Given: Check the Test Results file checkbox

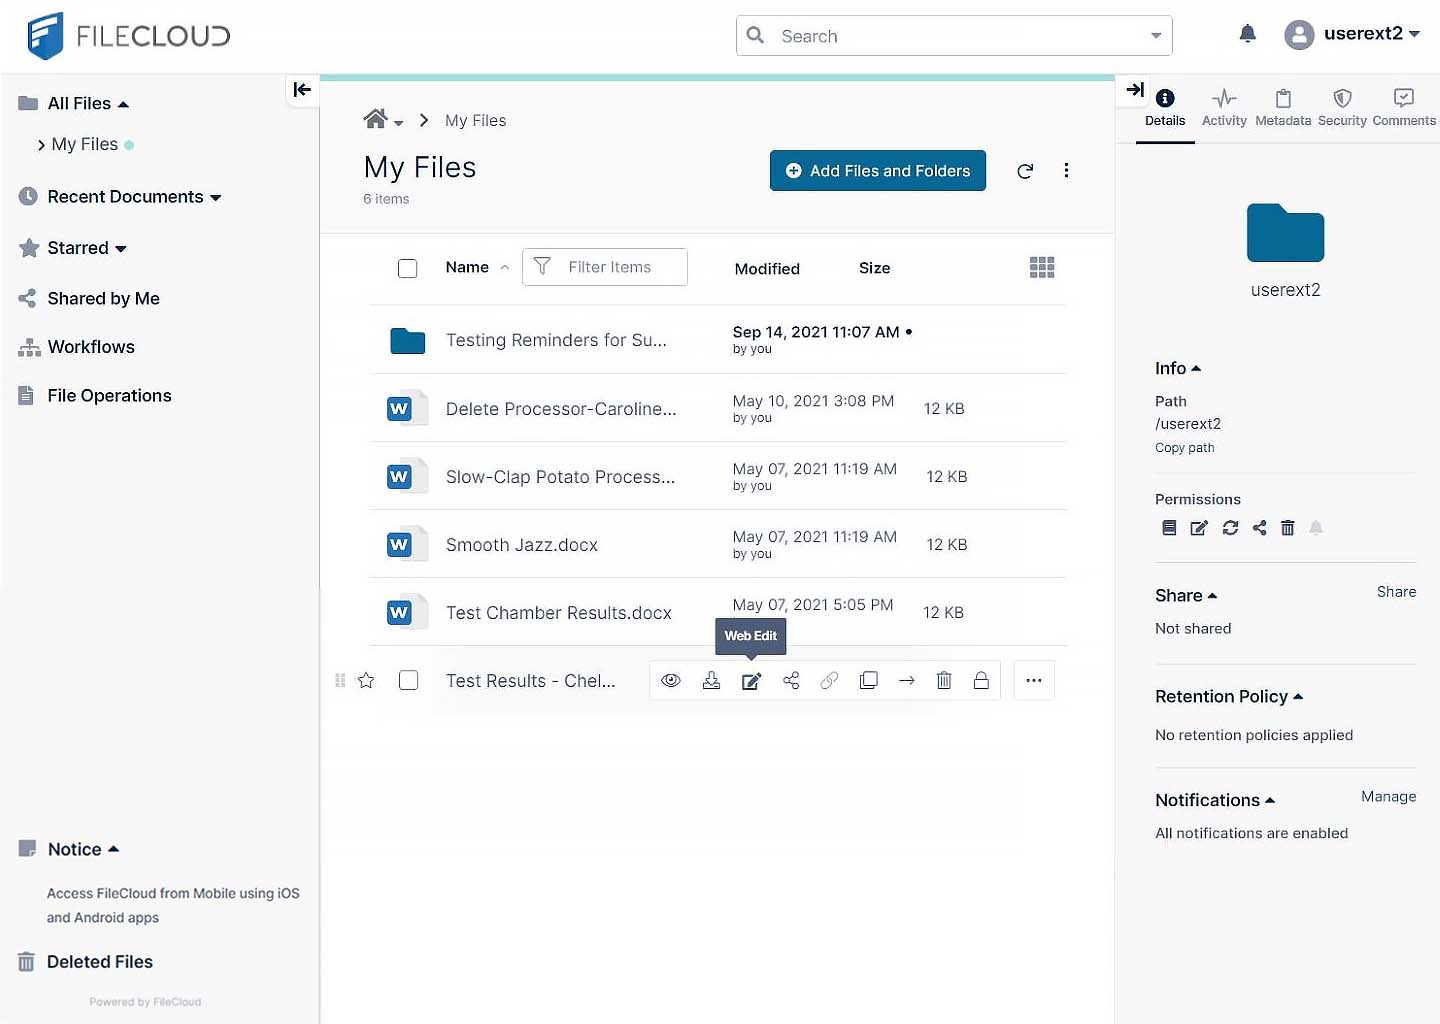Looking at the screenshot, I should click(408, 681).
